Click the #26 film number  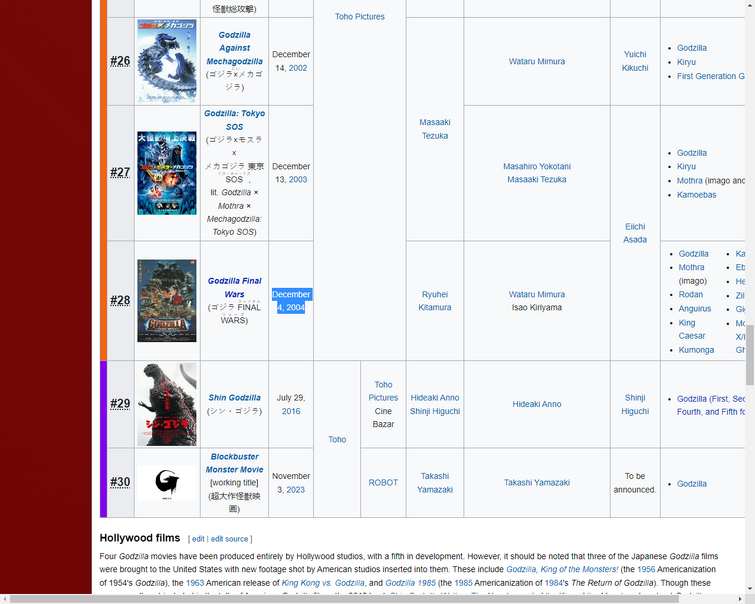(x=120, y=61)
